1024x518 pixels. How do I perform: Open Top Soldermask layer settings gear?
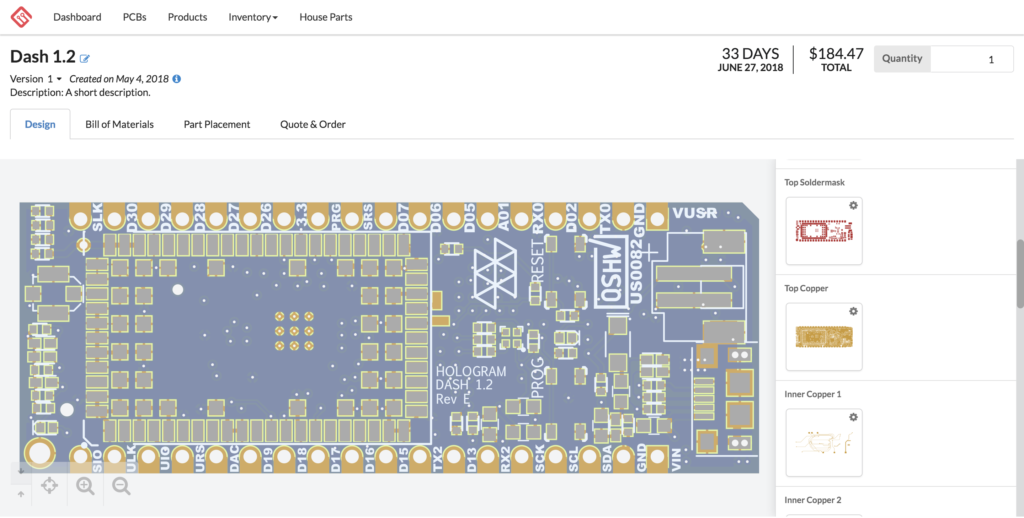pyautogui.click(x=853, y=205)
